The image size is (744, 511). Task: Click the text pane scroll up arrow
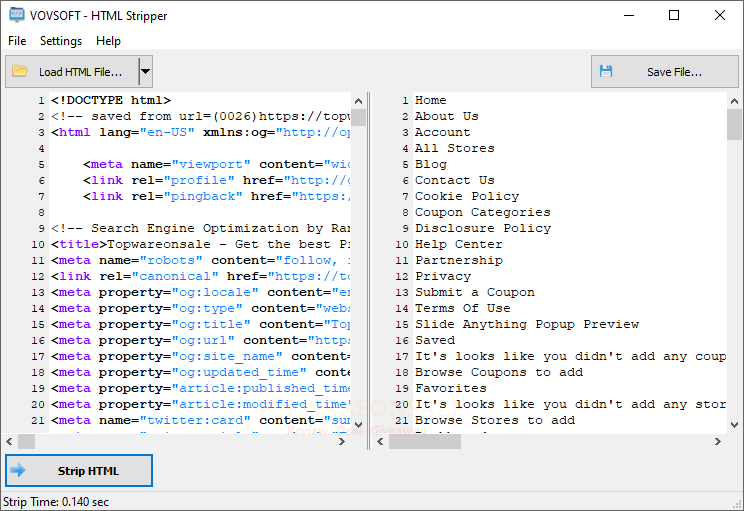click(734, 101)
